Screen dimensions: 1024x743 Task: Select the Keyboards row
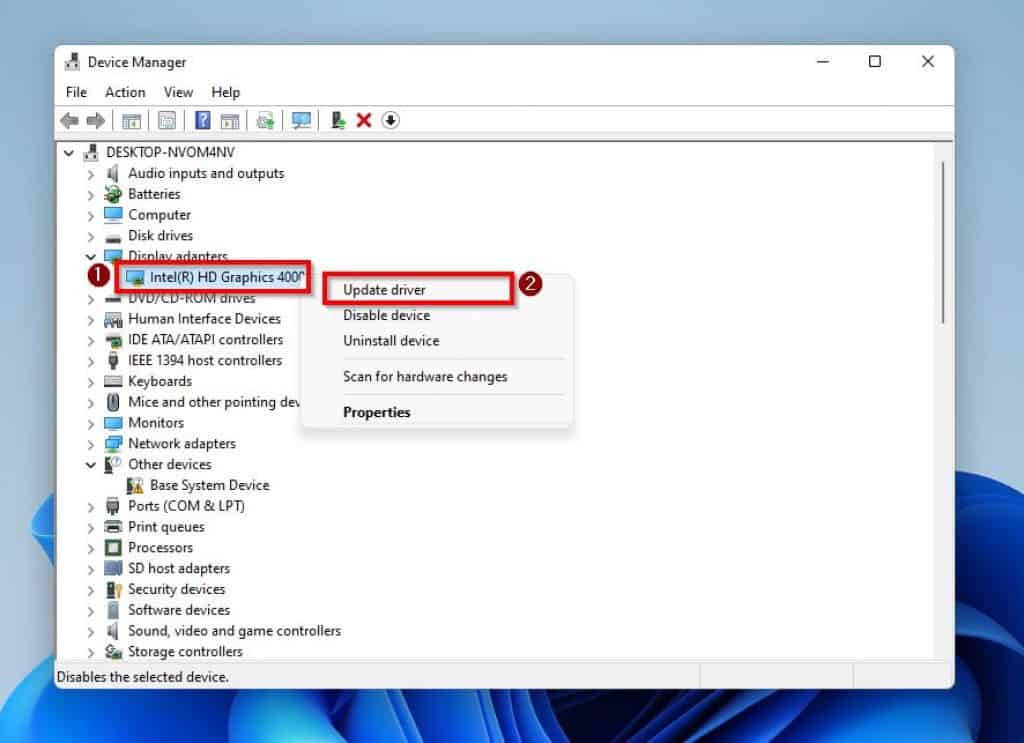point(160,381)
